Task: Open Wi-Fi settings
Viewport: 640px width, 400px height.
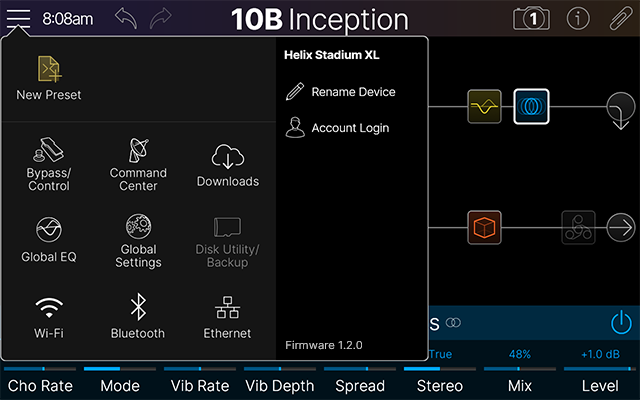Action: (49, 317)
